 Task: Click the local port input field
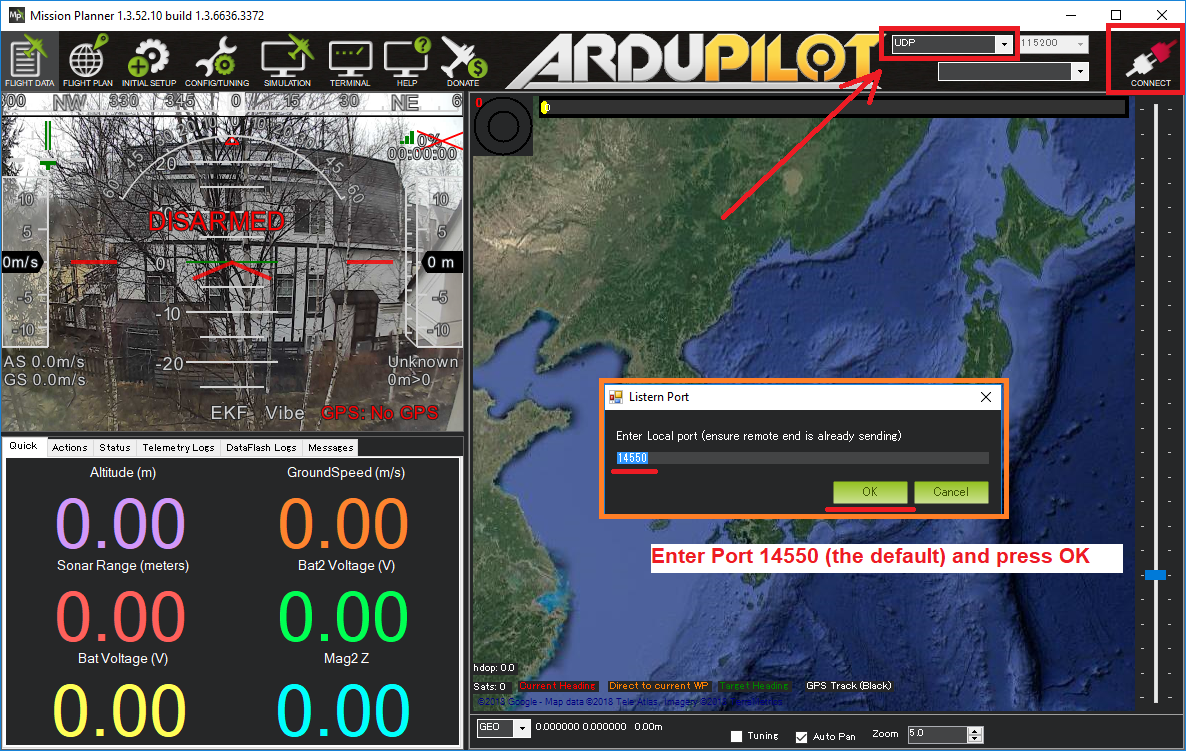coord(802,458)
